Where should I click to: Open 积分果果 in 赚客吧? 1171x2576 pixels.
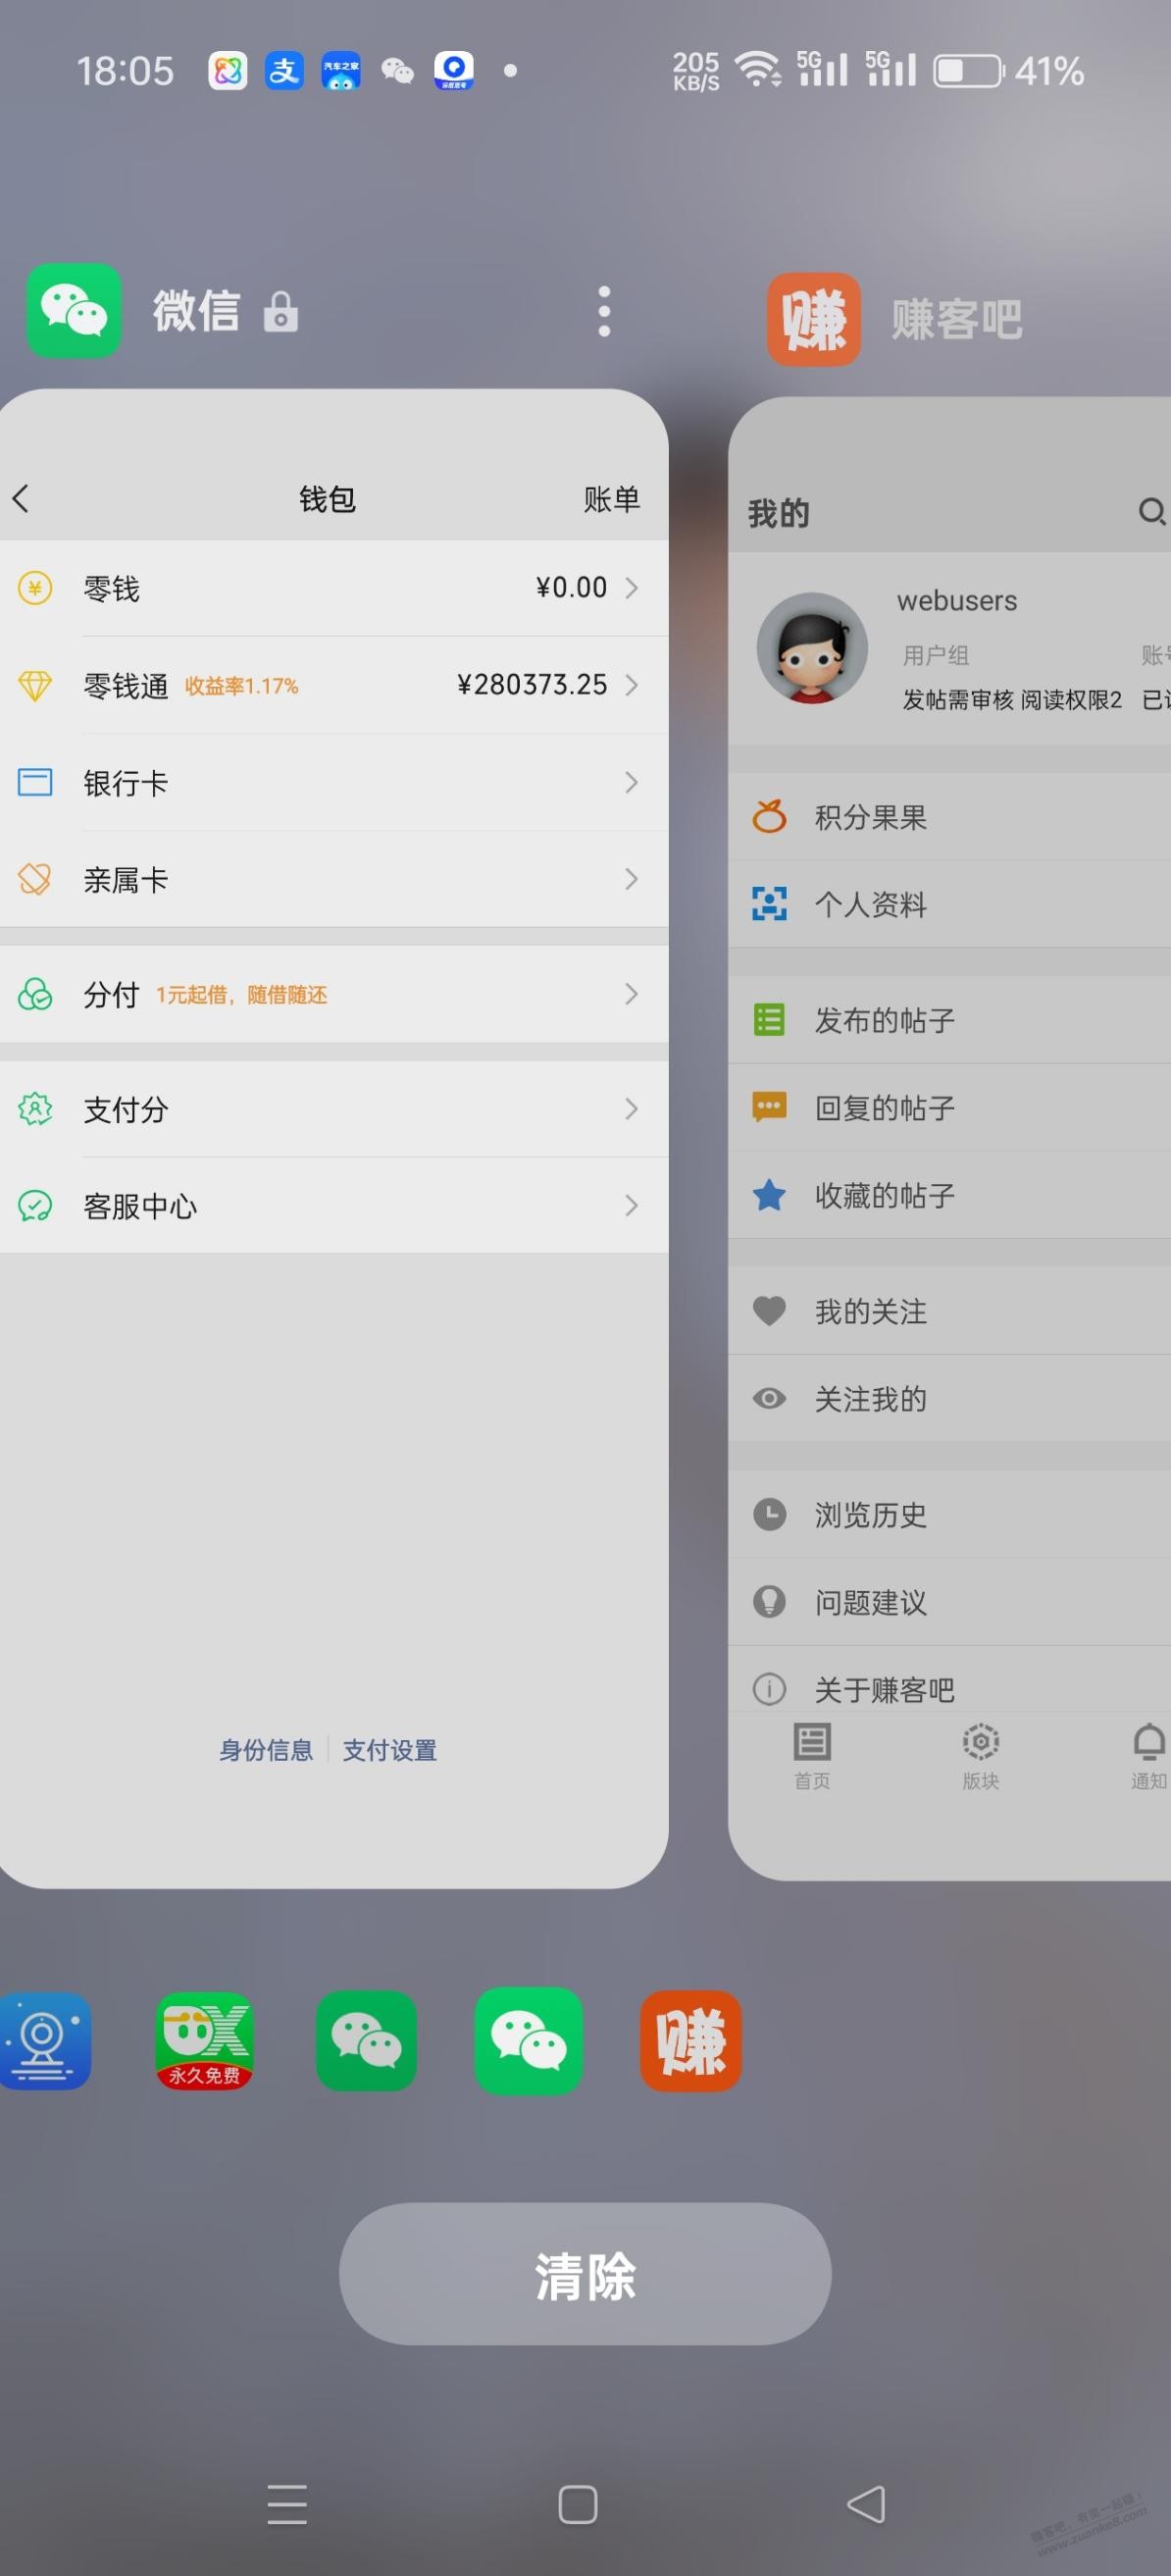pyautogui.click(x=949, y=817)
